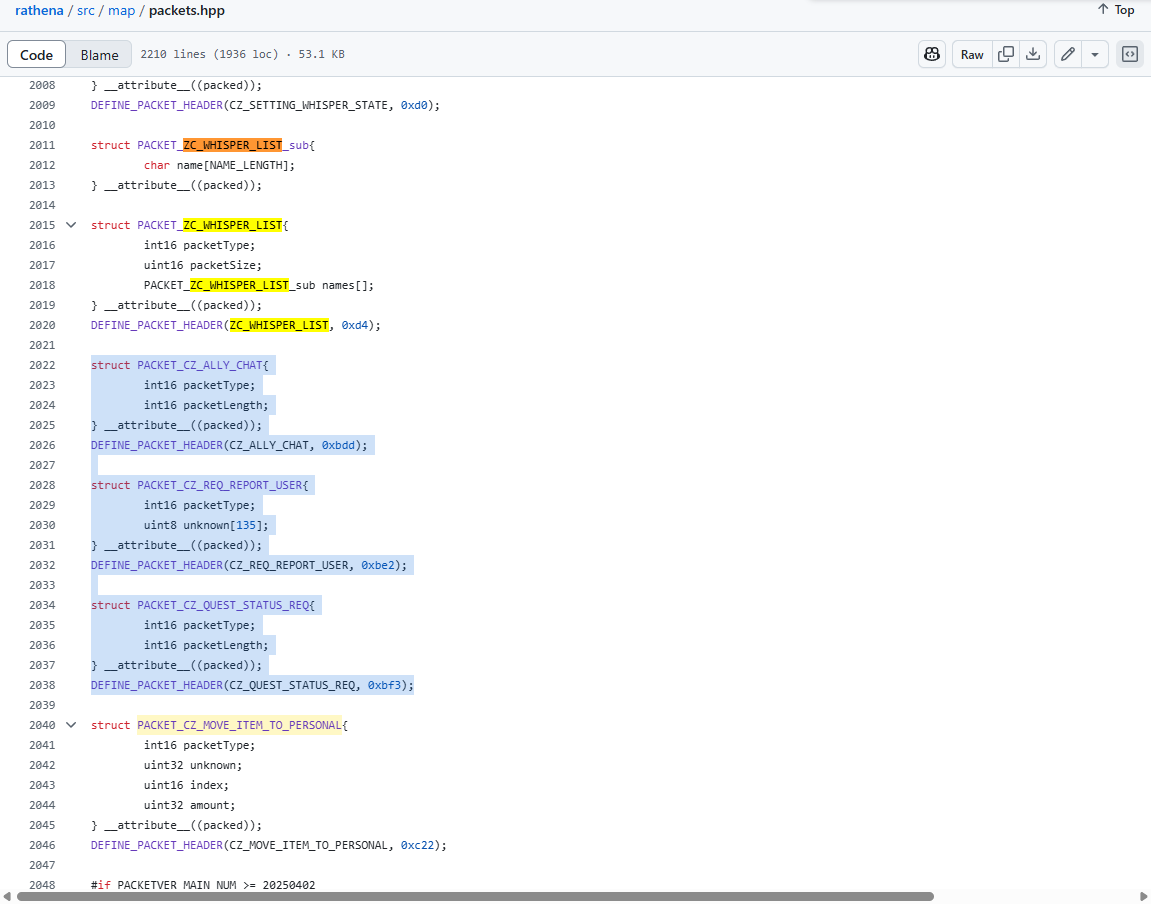Click the horizontal scrollbar thumb
This screenshot has width=1151, height=904.
point(475,897)
